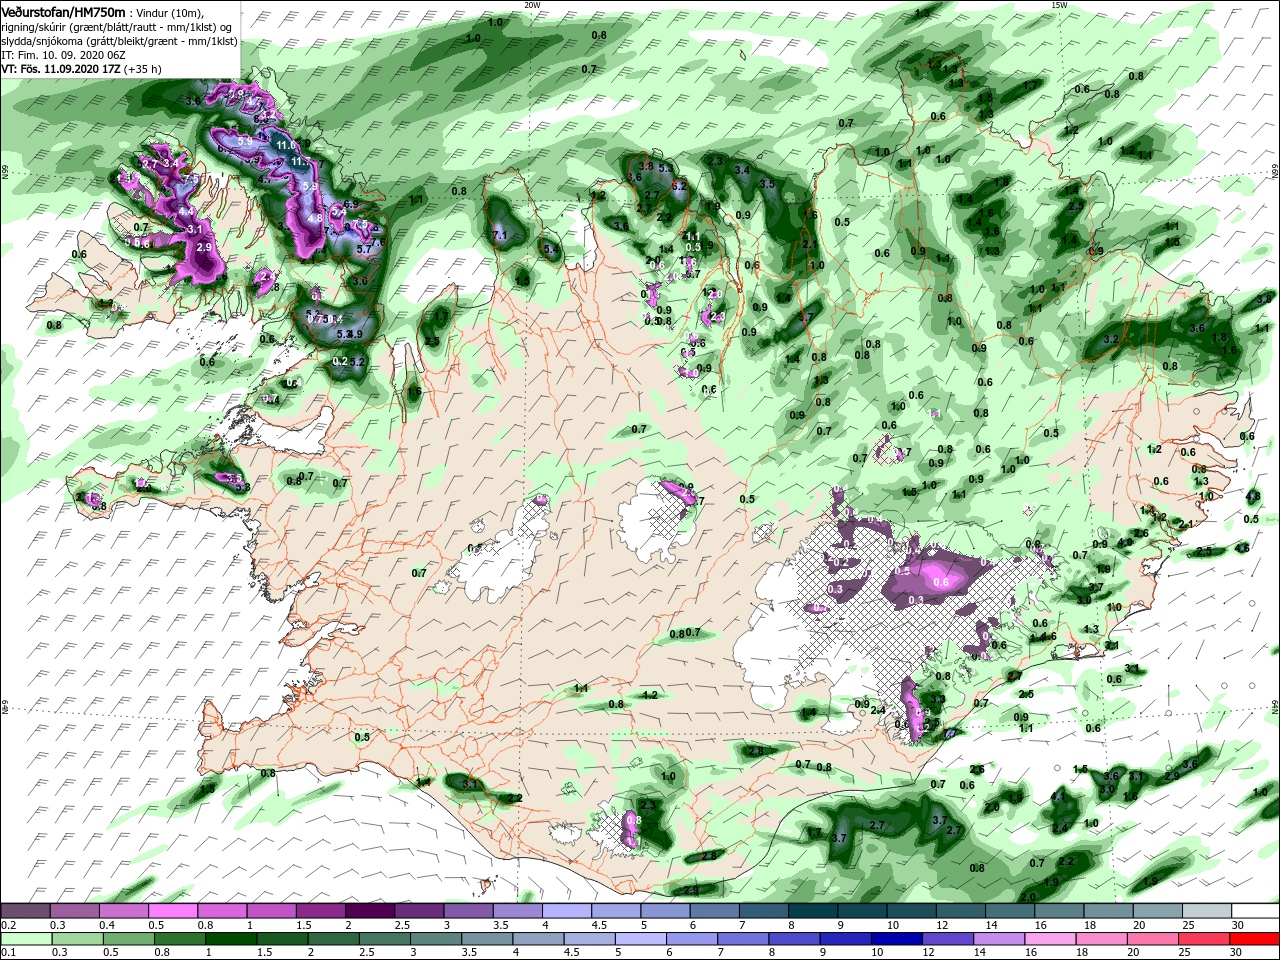
Task: Click the '3.5' label under the snow legend
Action: [501, 925]
